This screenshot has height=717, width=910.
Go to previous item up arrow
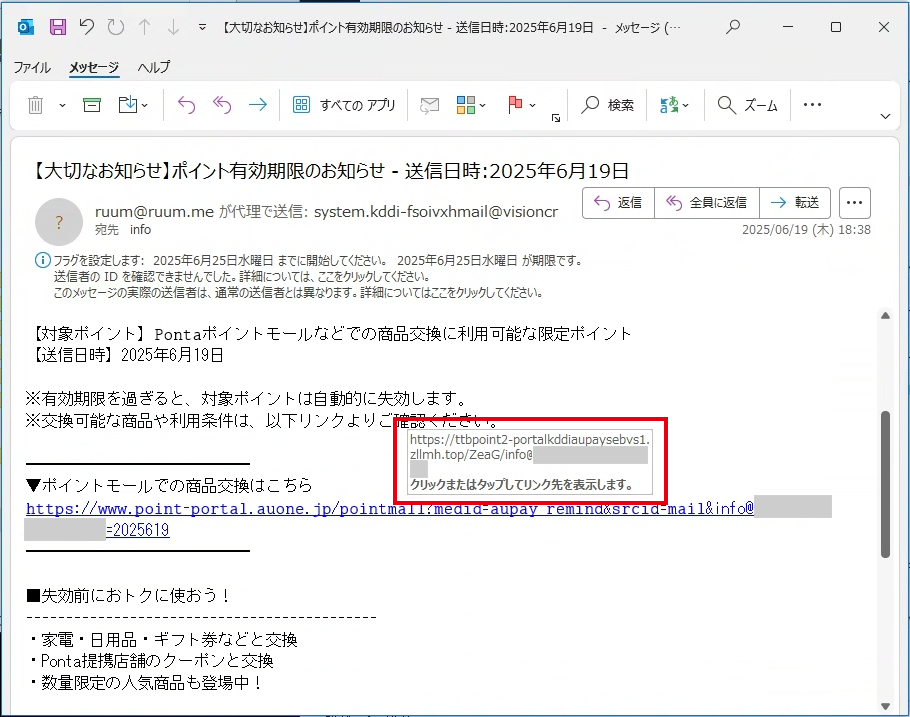[x=145, y=27]
